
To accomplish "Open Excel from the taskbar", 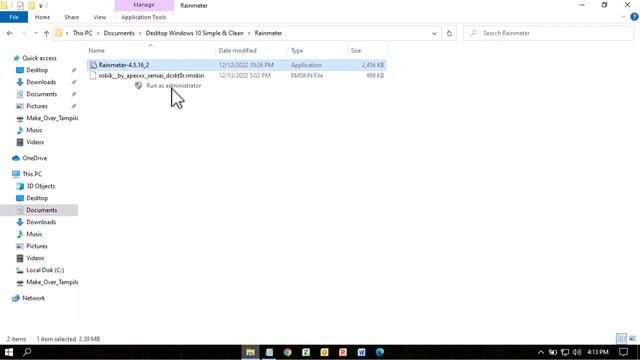I will [x=306, y=352].
